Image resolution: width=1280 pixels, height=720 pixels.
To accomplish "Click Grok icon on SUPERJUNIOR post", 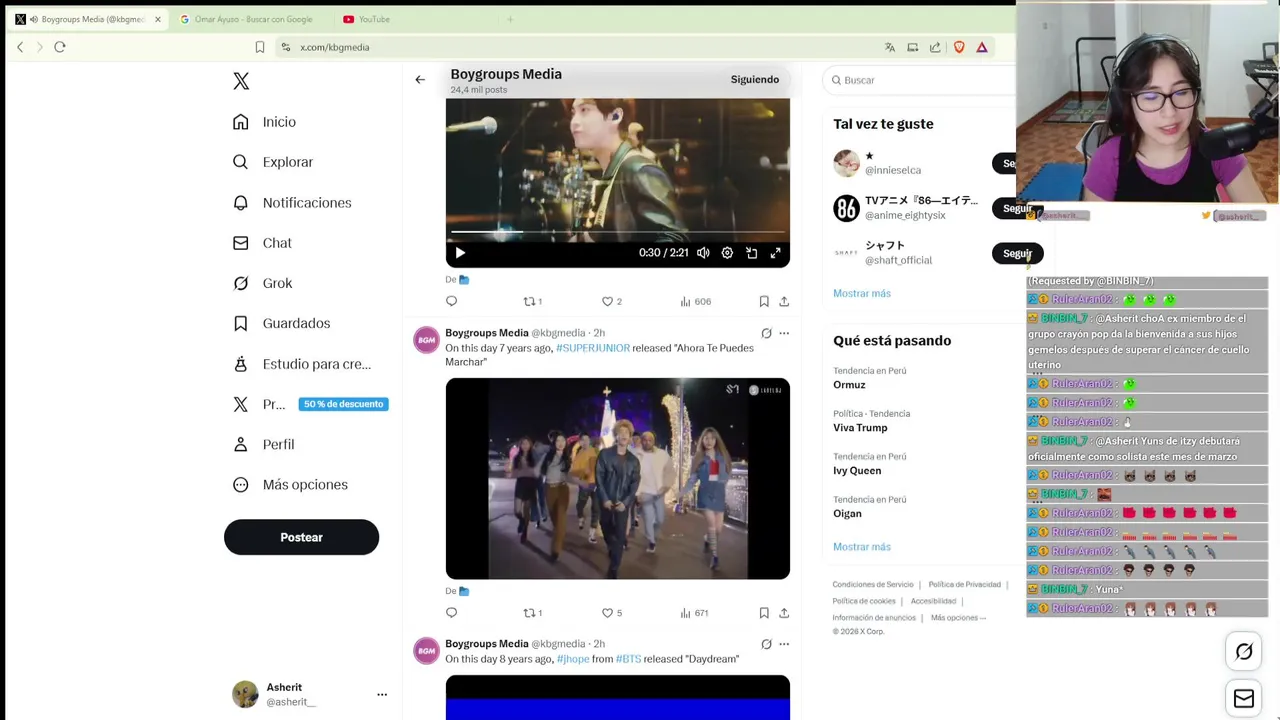I will tap(766, 333).
